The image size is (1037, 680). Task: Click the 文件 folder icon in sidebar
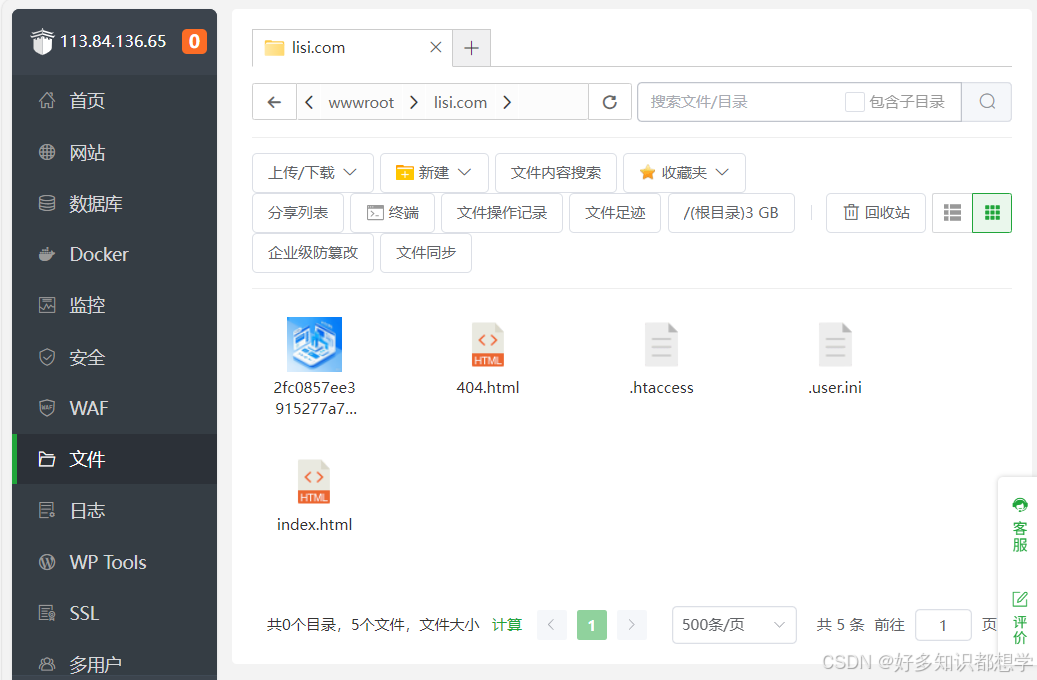[47, 459]
